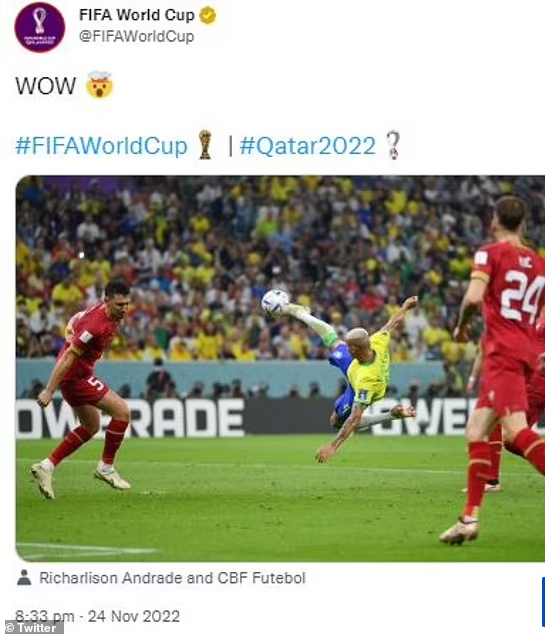Click the gold verified badge icon
545x634 pixels.
208,16
